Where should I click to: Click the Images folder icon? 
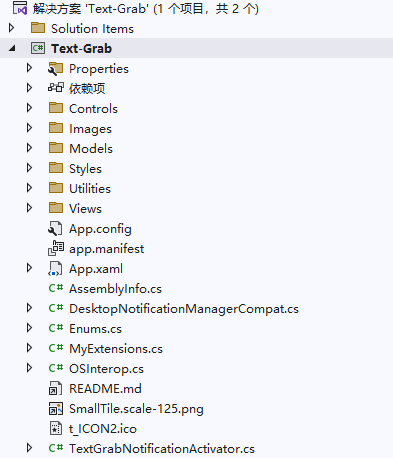click(55, 128)
